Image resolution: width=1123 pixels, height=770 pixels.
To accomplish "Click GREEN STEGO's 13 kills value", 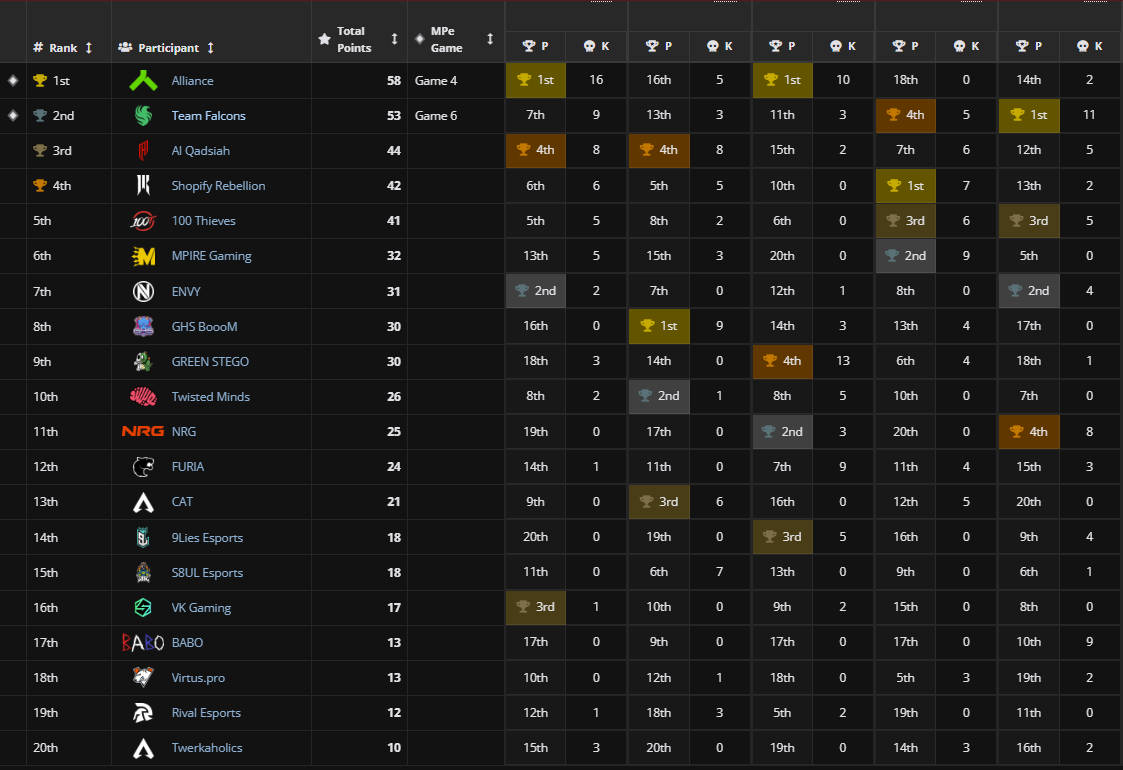I will (843, 360).
